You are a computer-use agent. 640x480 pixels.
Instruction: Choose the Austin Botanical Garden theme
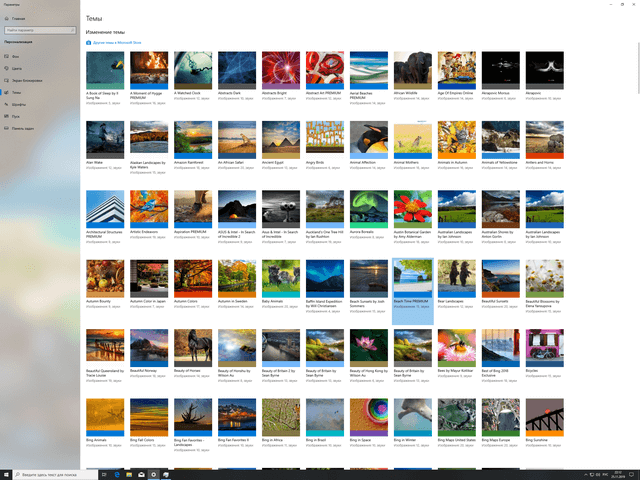413,209
